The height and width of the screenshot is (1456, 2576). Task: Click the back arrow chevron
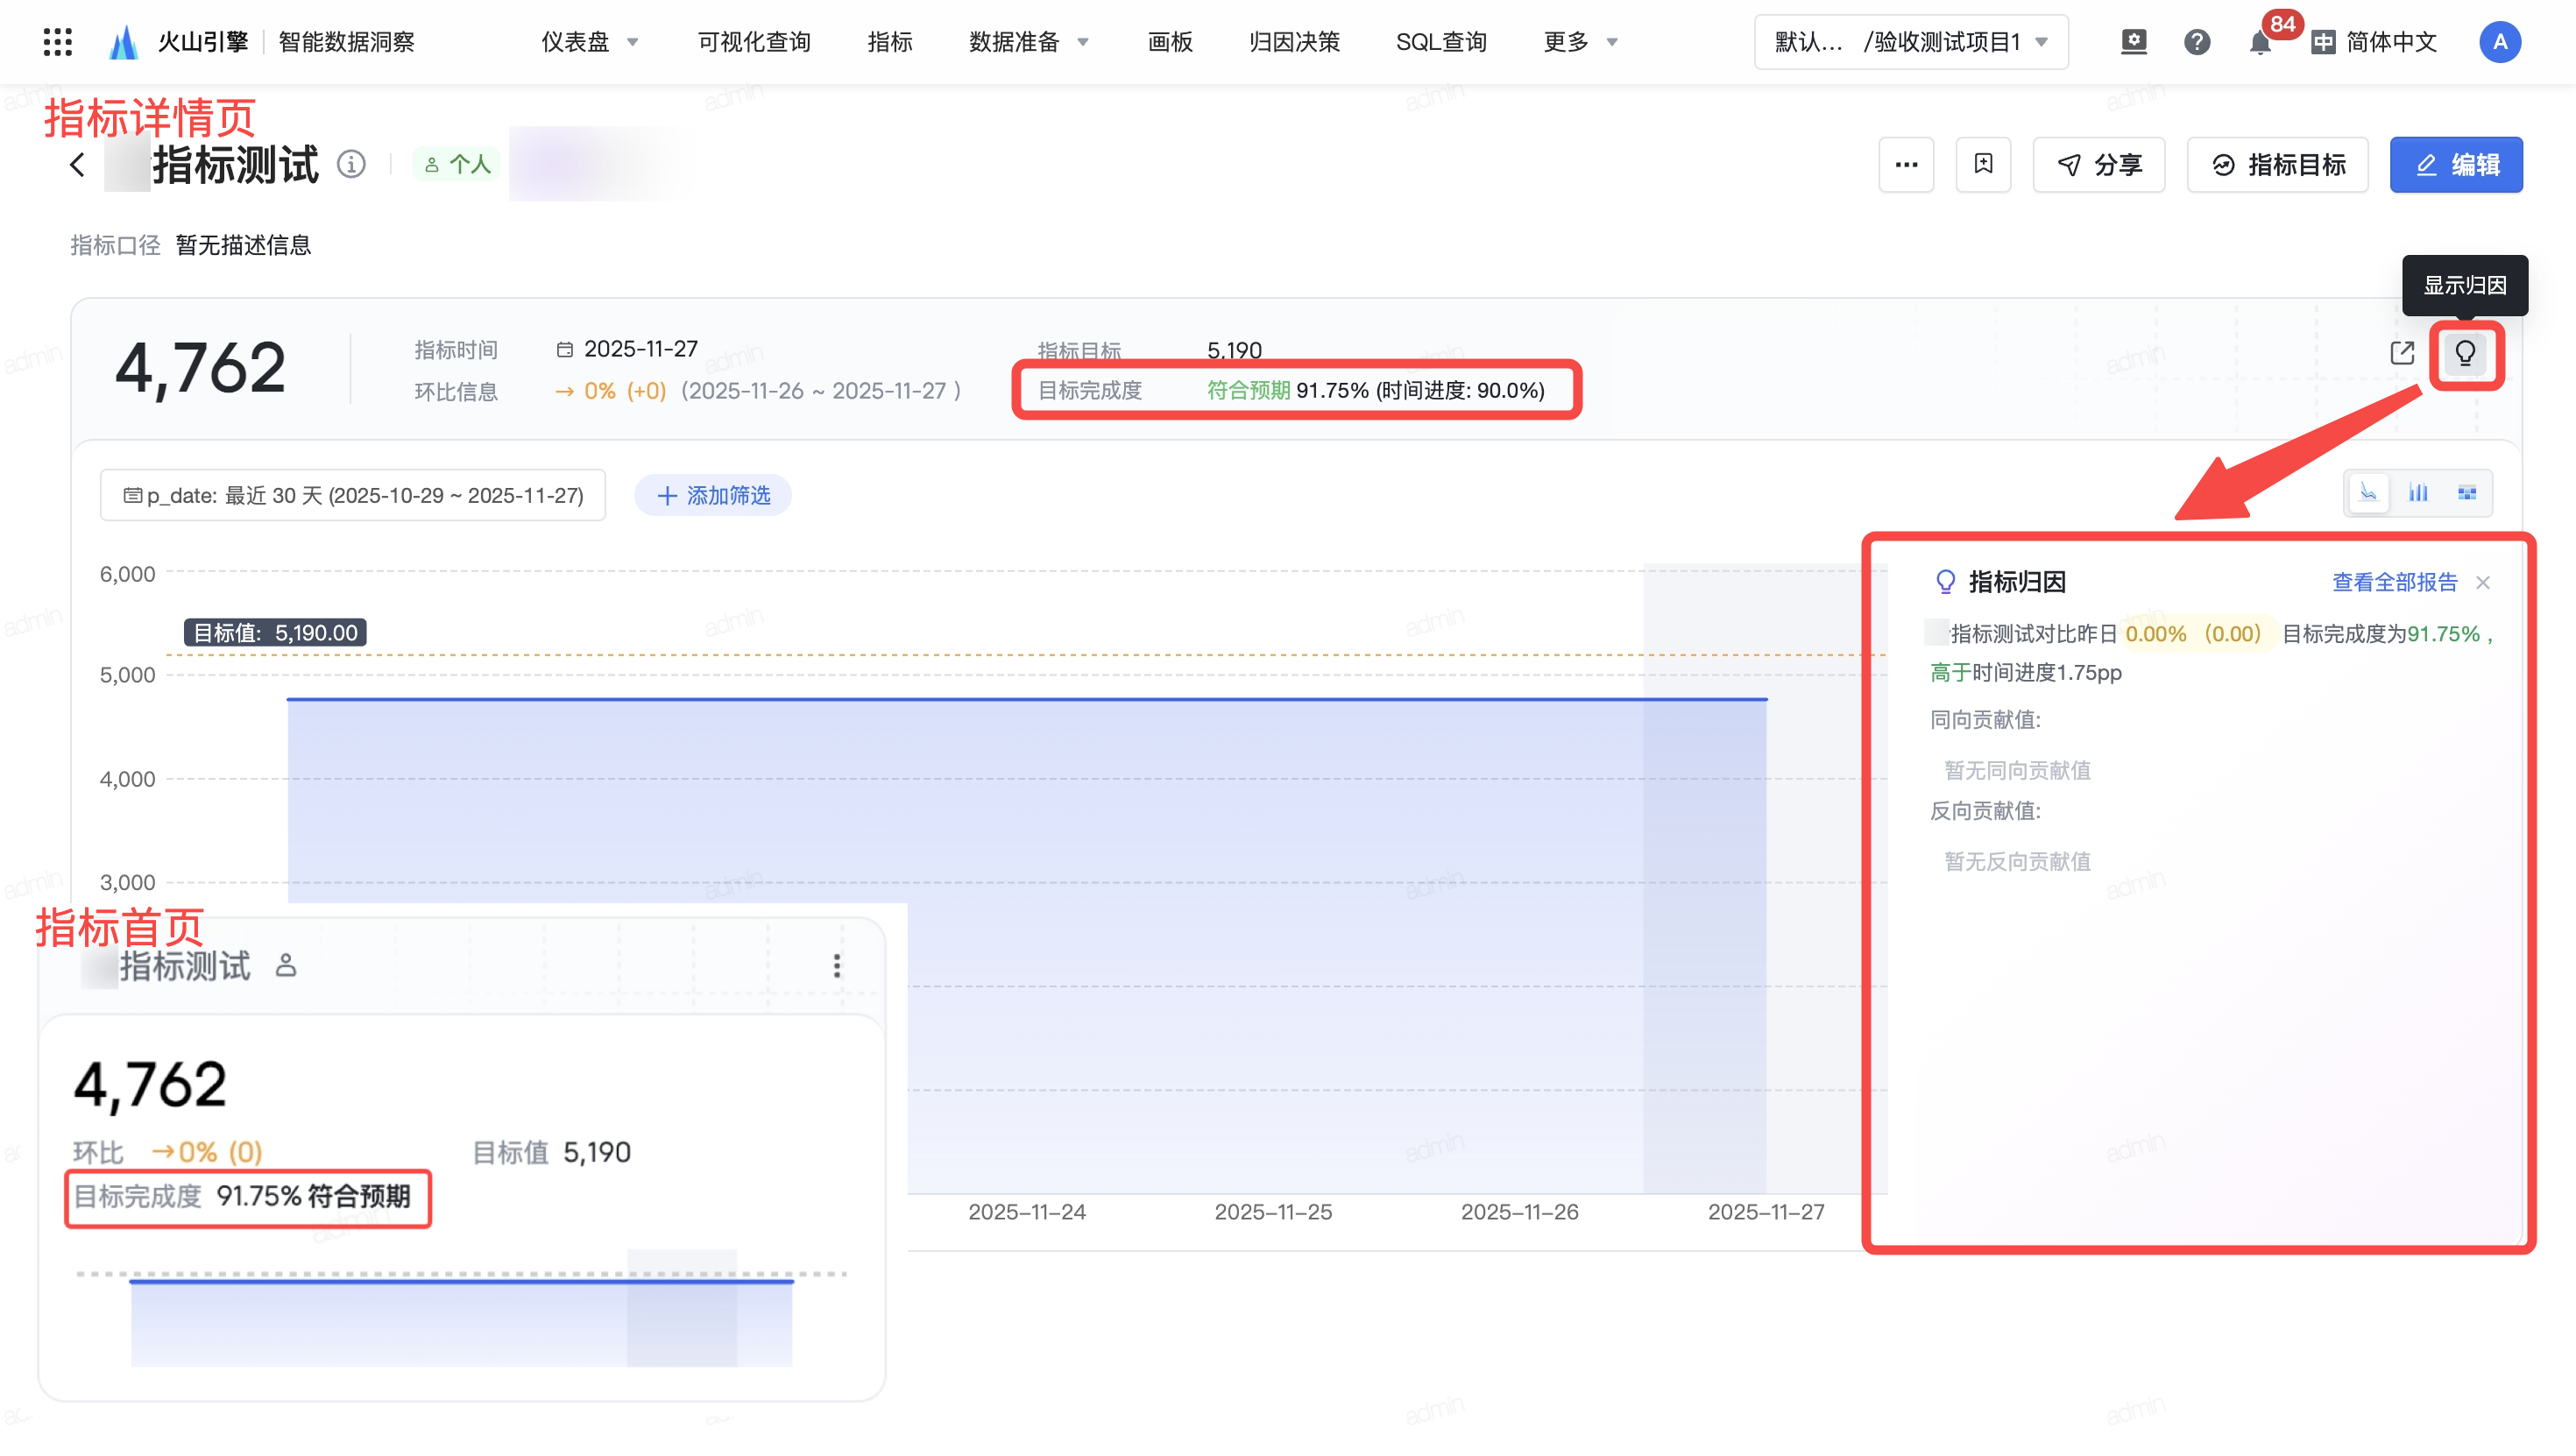(x=78, y=165)
